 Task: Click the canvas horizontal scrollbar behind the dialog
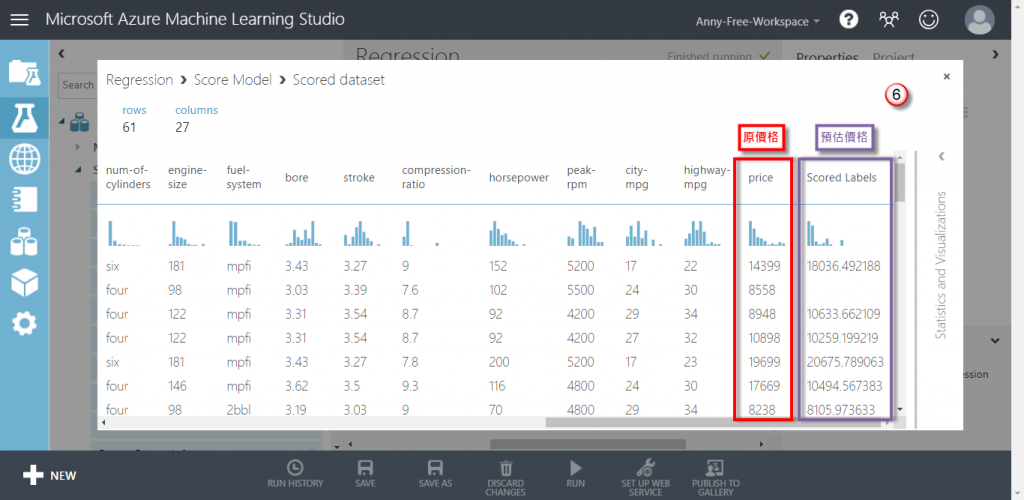tap(588, 445)
